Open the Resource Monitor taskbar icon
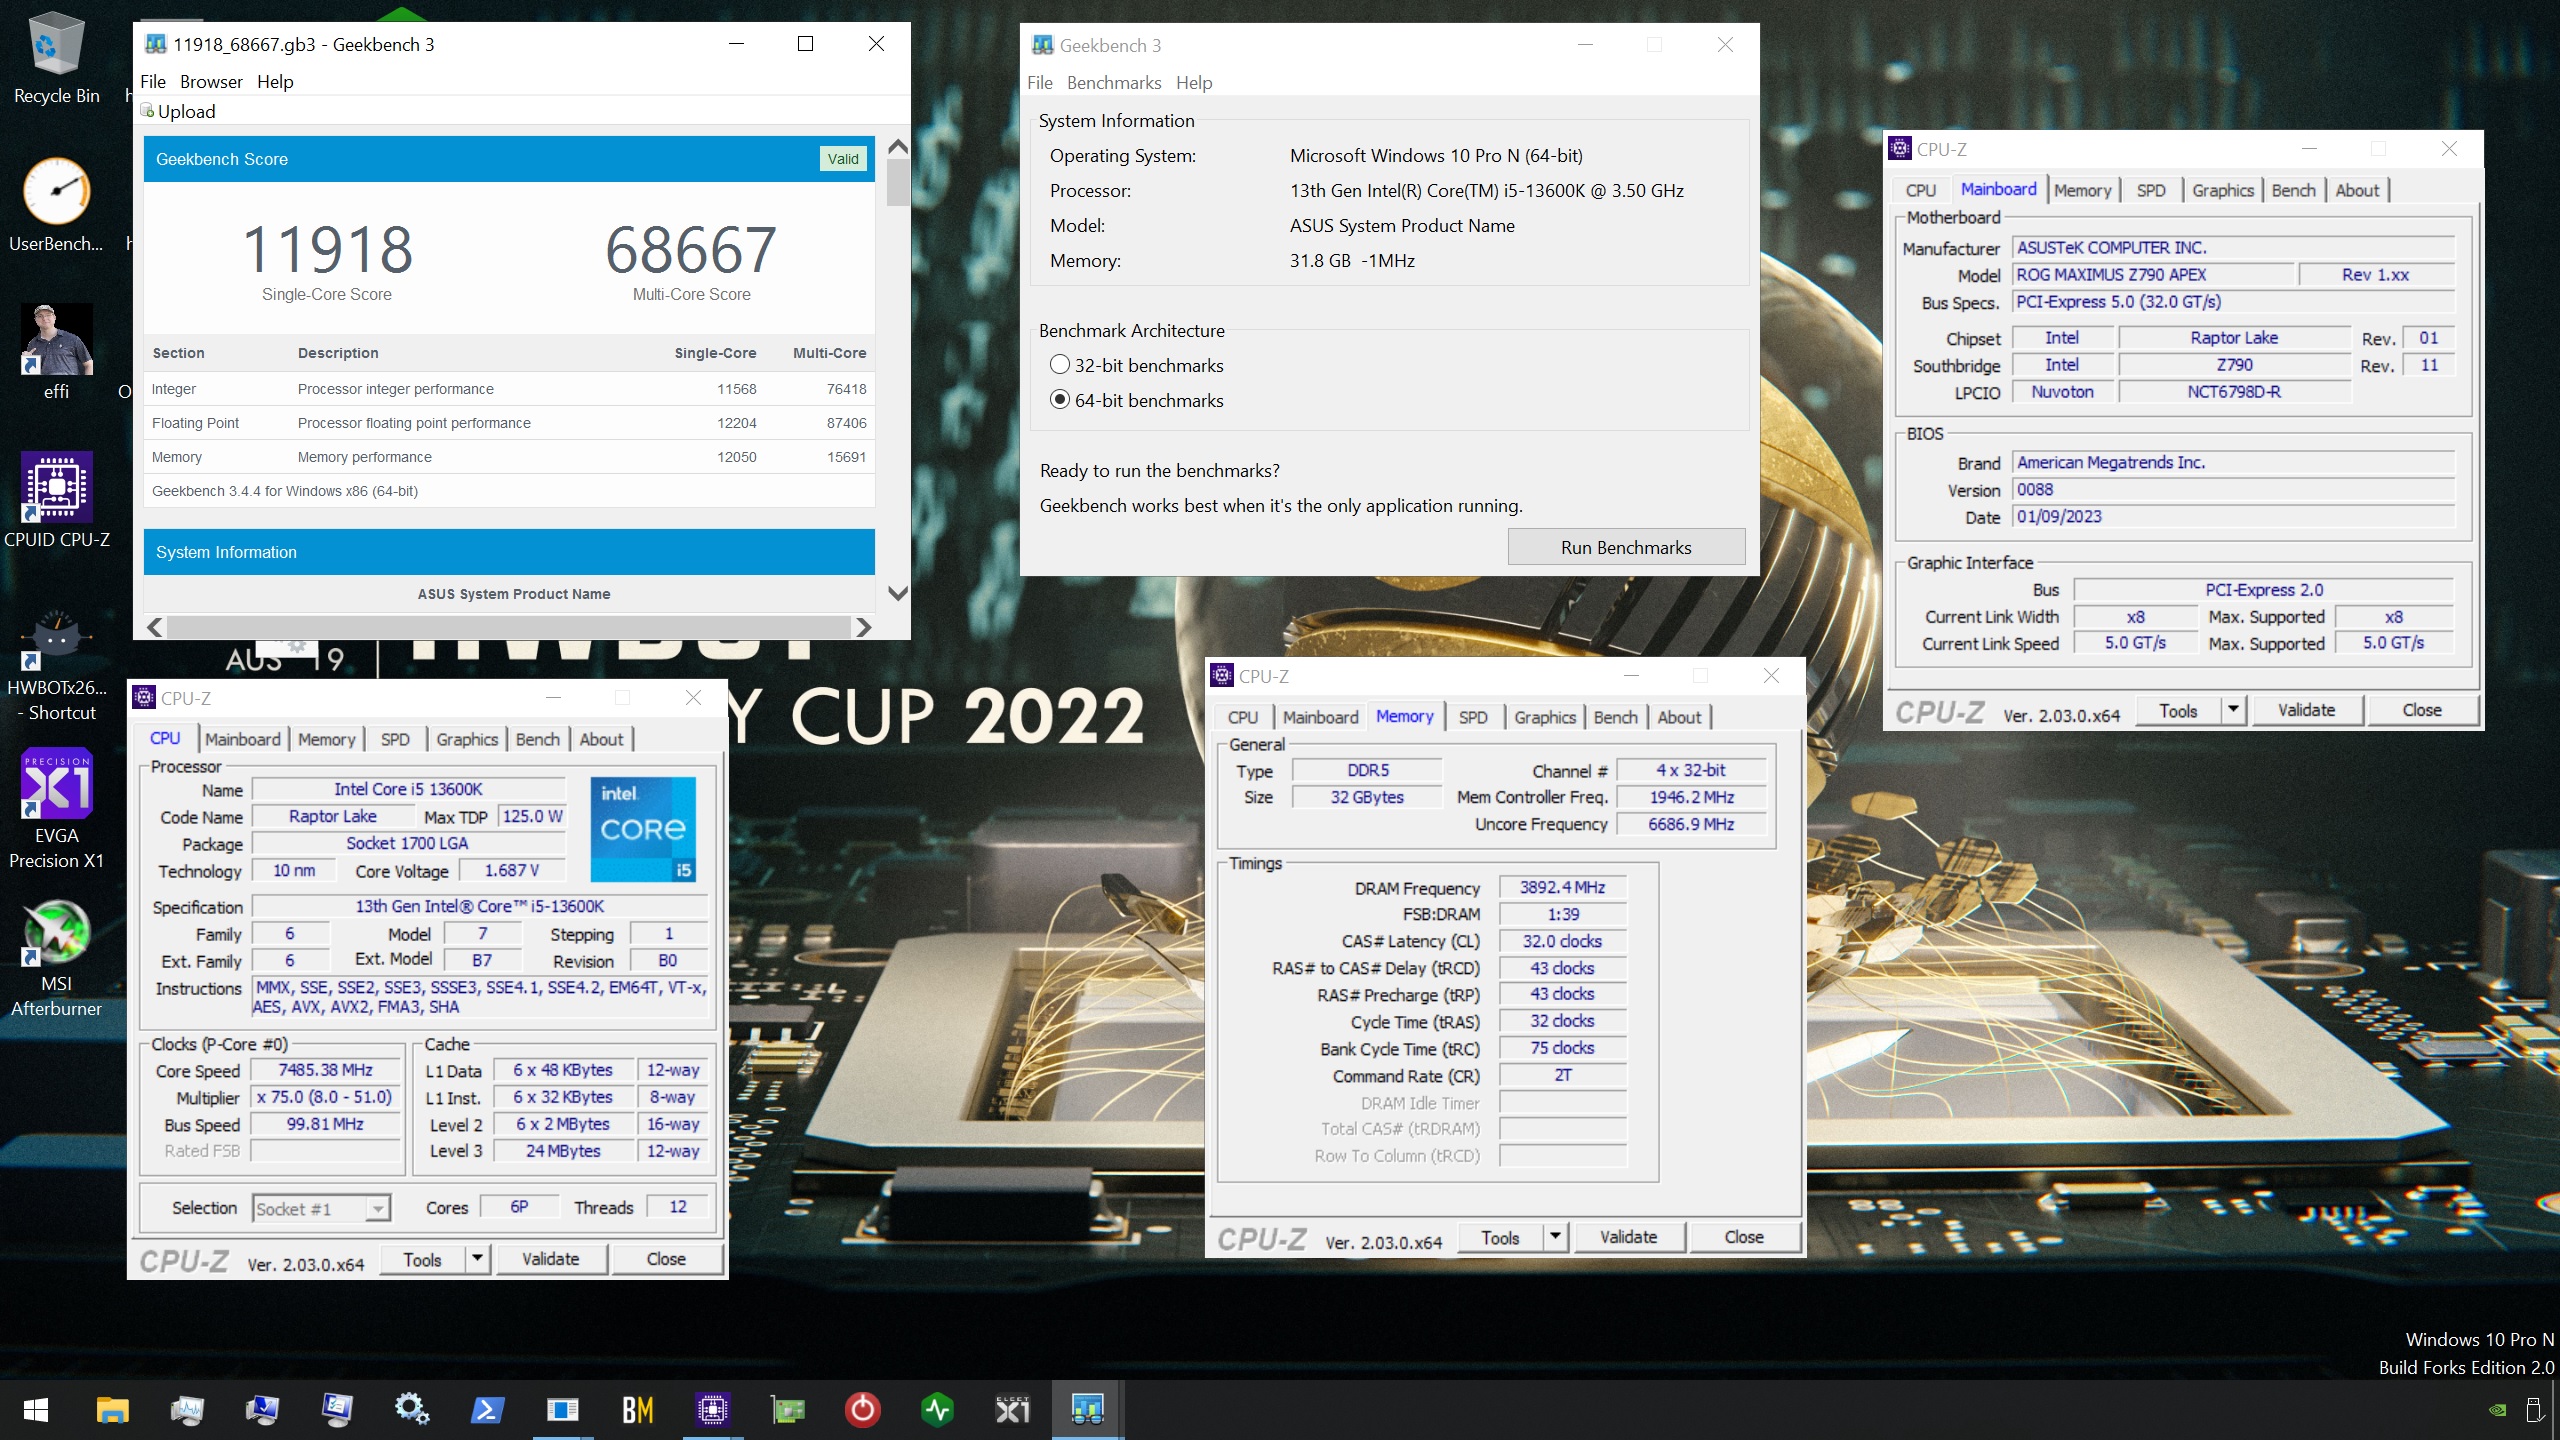The image size is (2560, 1440). click(187, 1410)
